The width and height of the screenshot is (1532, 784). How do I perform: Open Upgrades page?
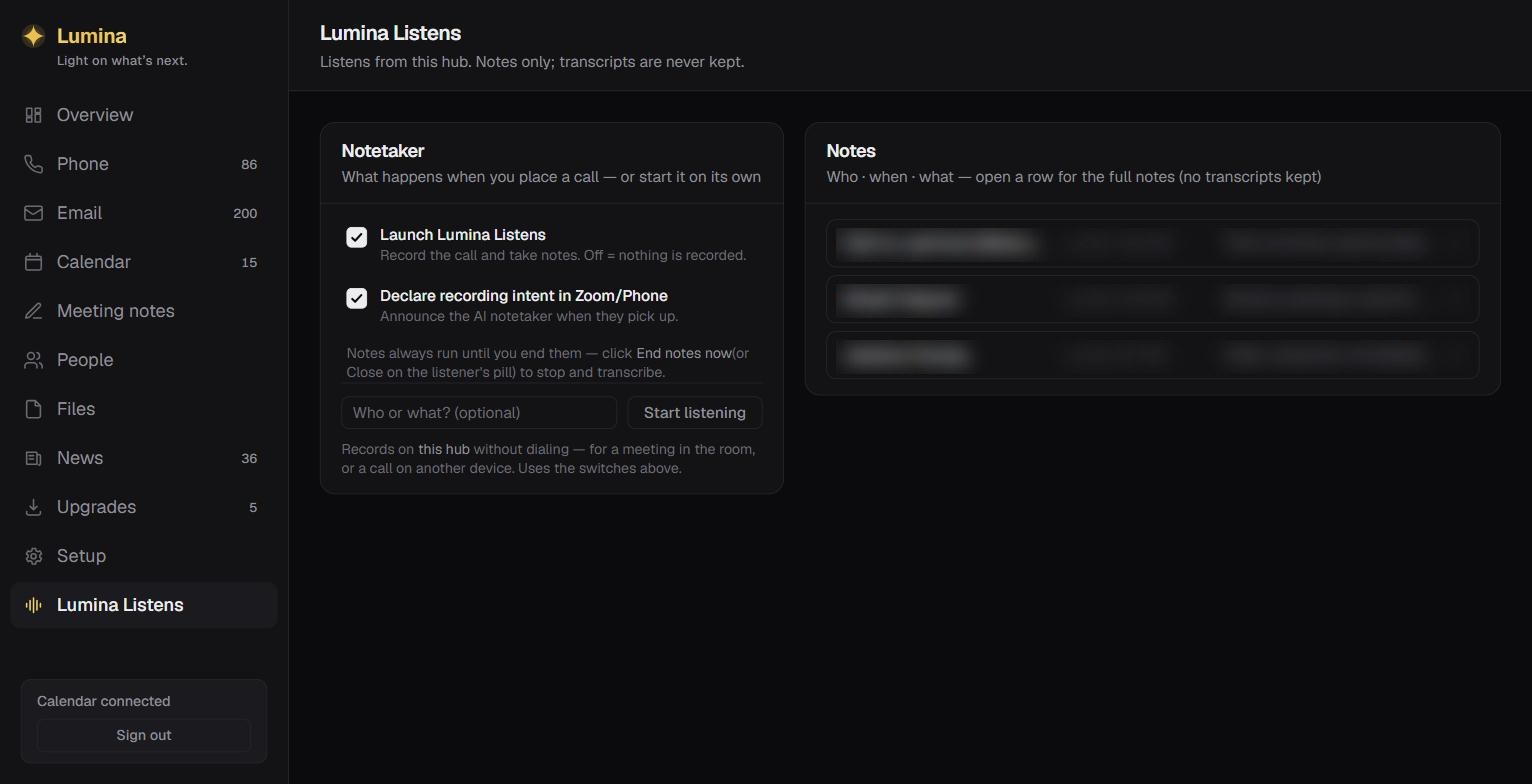144,507
